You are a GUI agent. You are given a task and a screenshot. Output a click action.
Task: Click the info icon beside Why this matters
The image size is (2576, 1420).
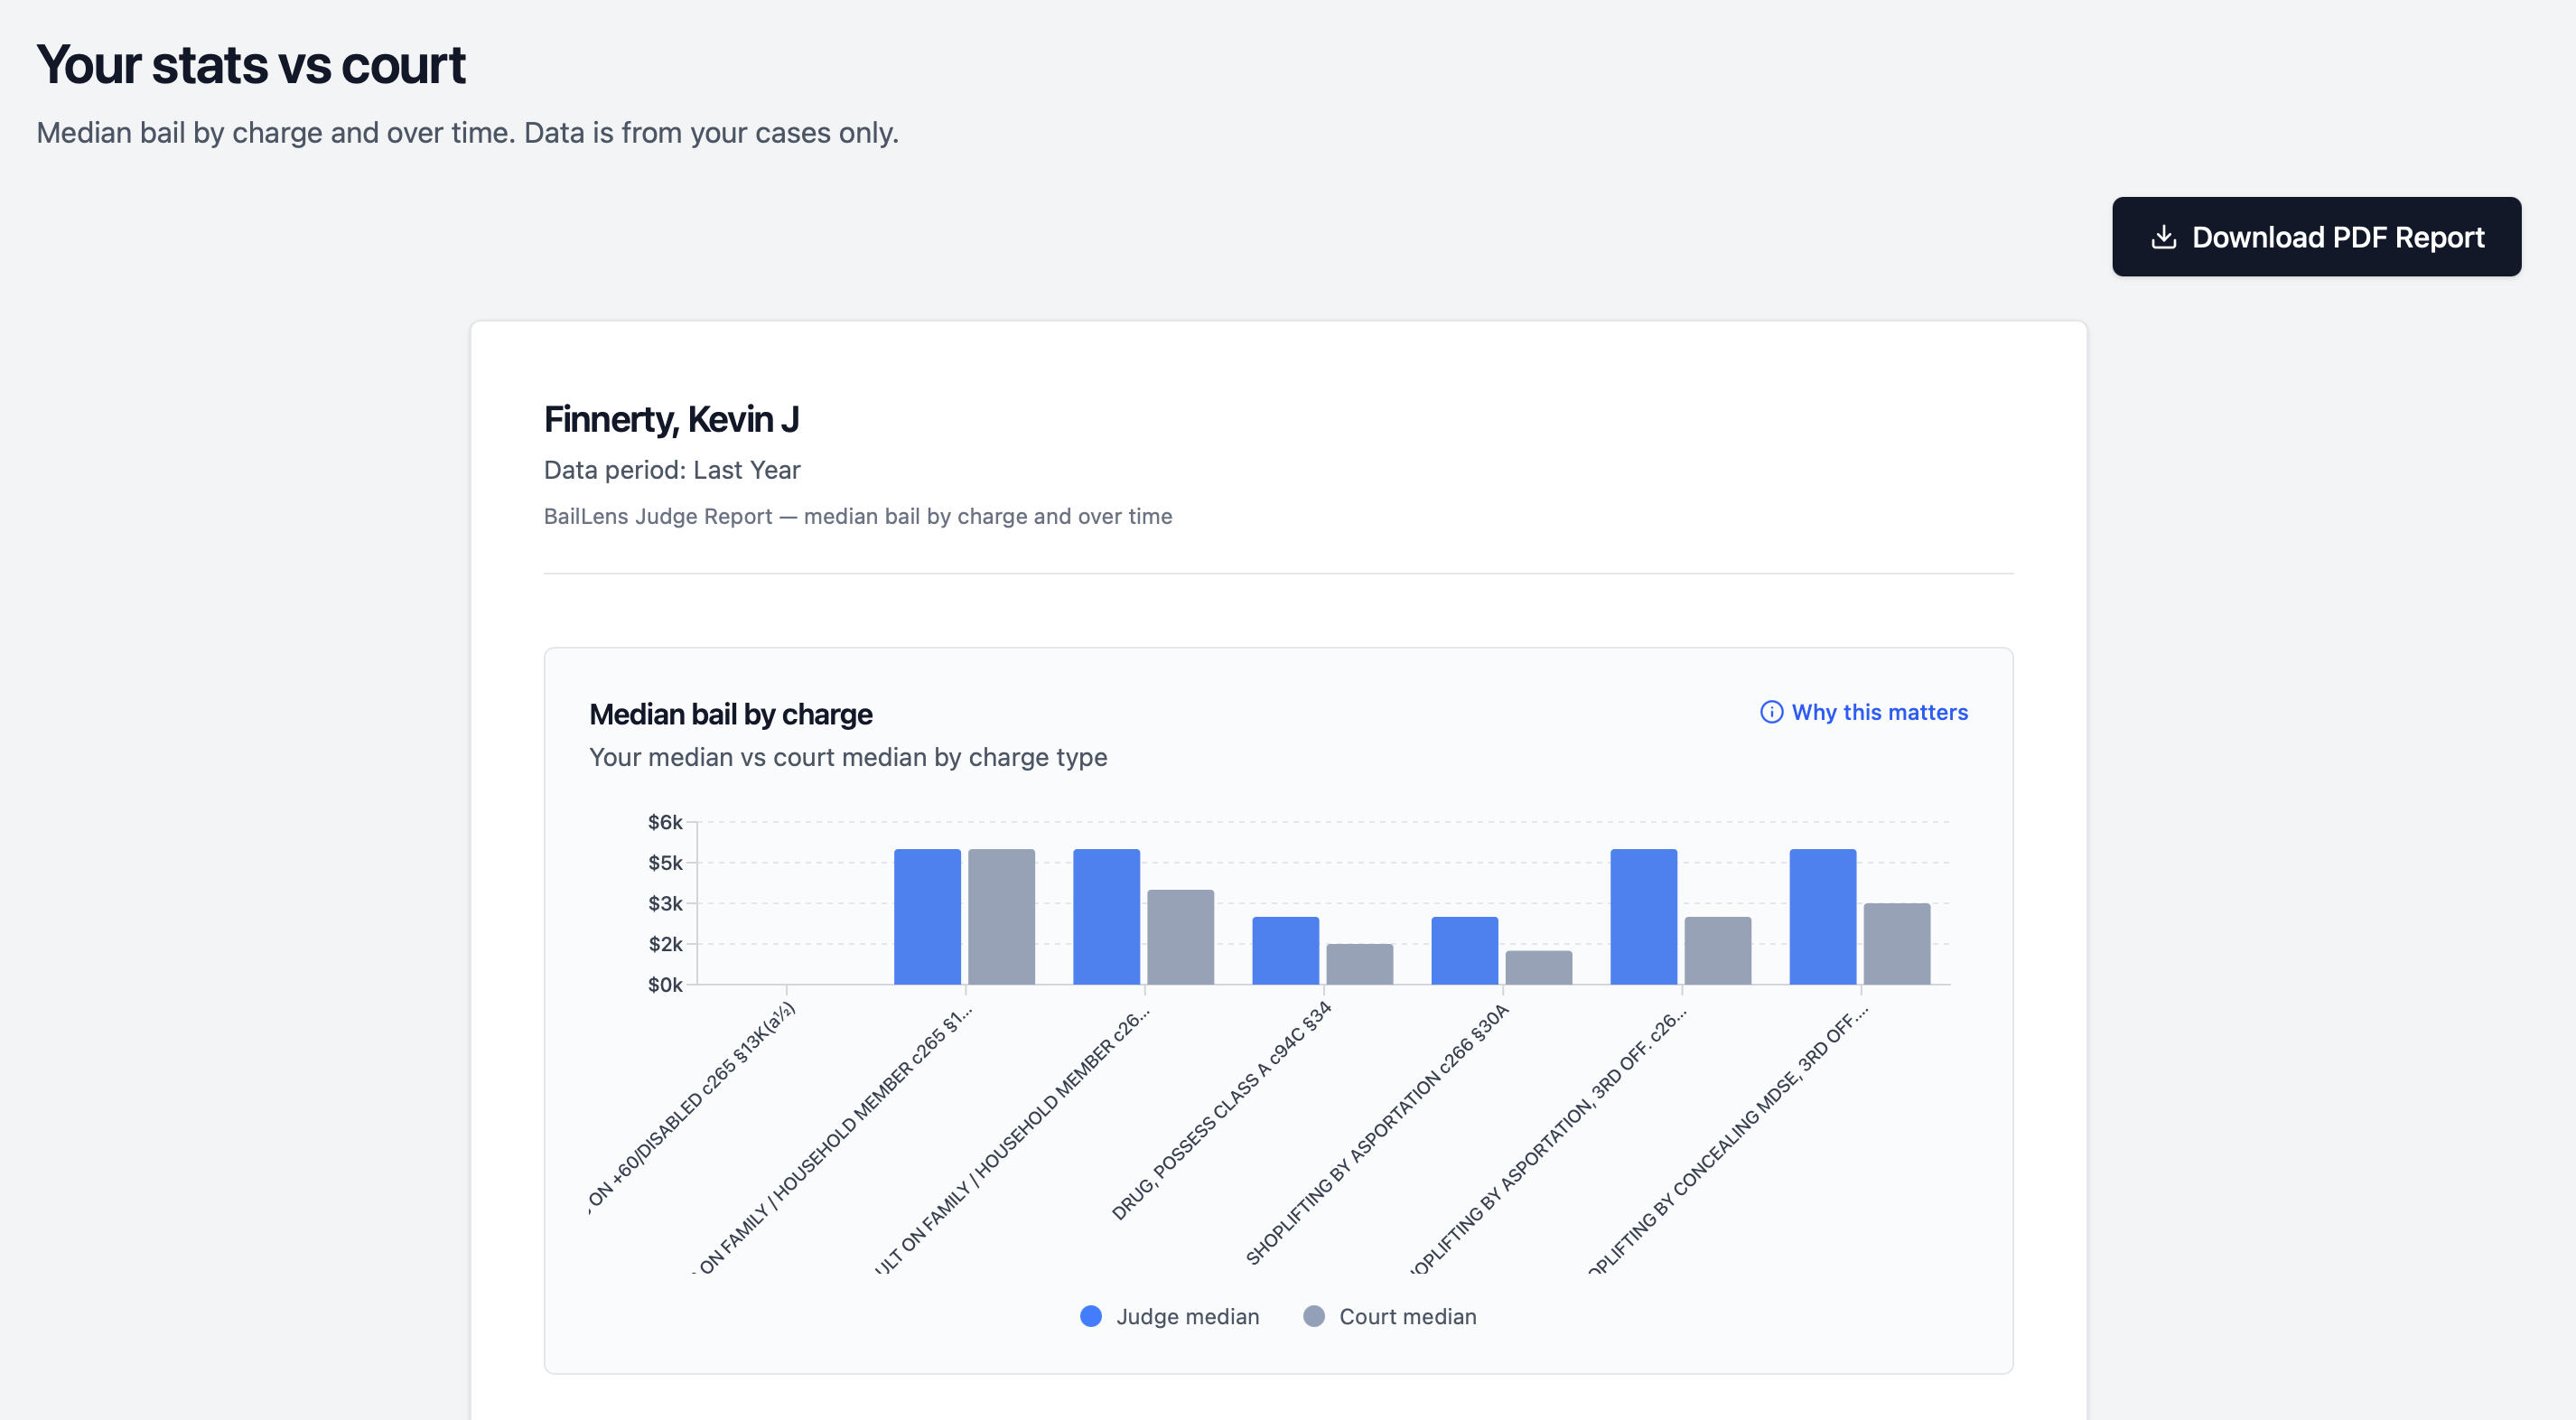click(1771, 712)
